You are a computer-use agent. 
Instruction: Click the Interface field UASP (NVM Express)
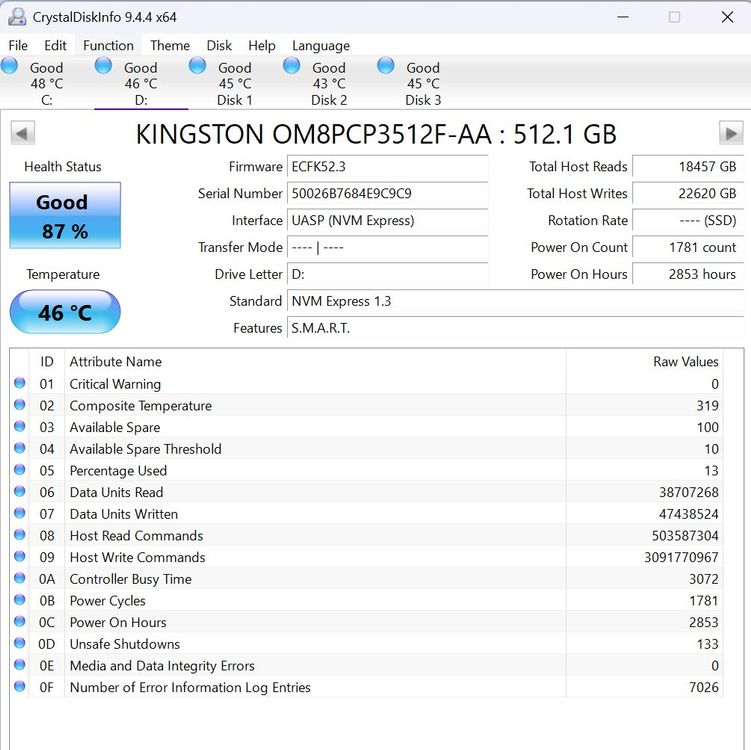coord(387,220)
